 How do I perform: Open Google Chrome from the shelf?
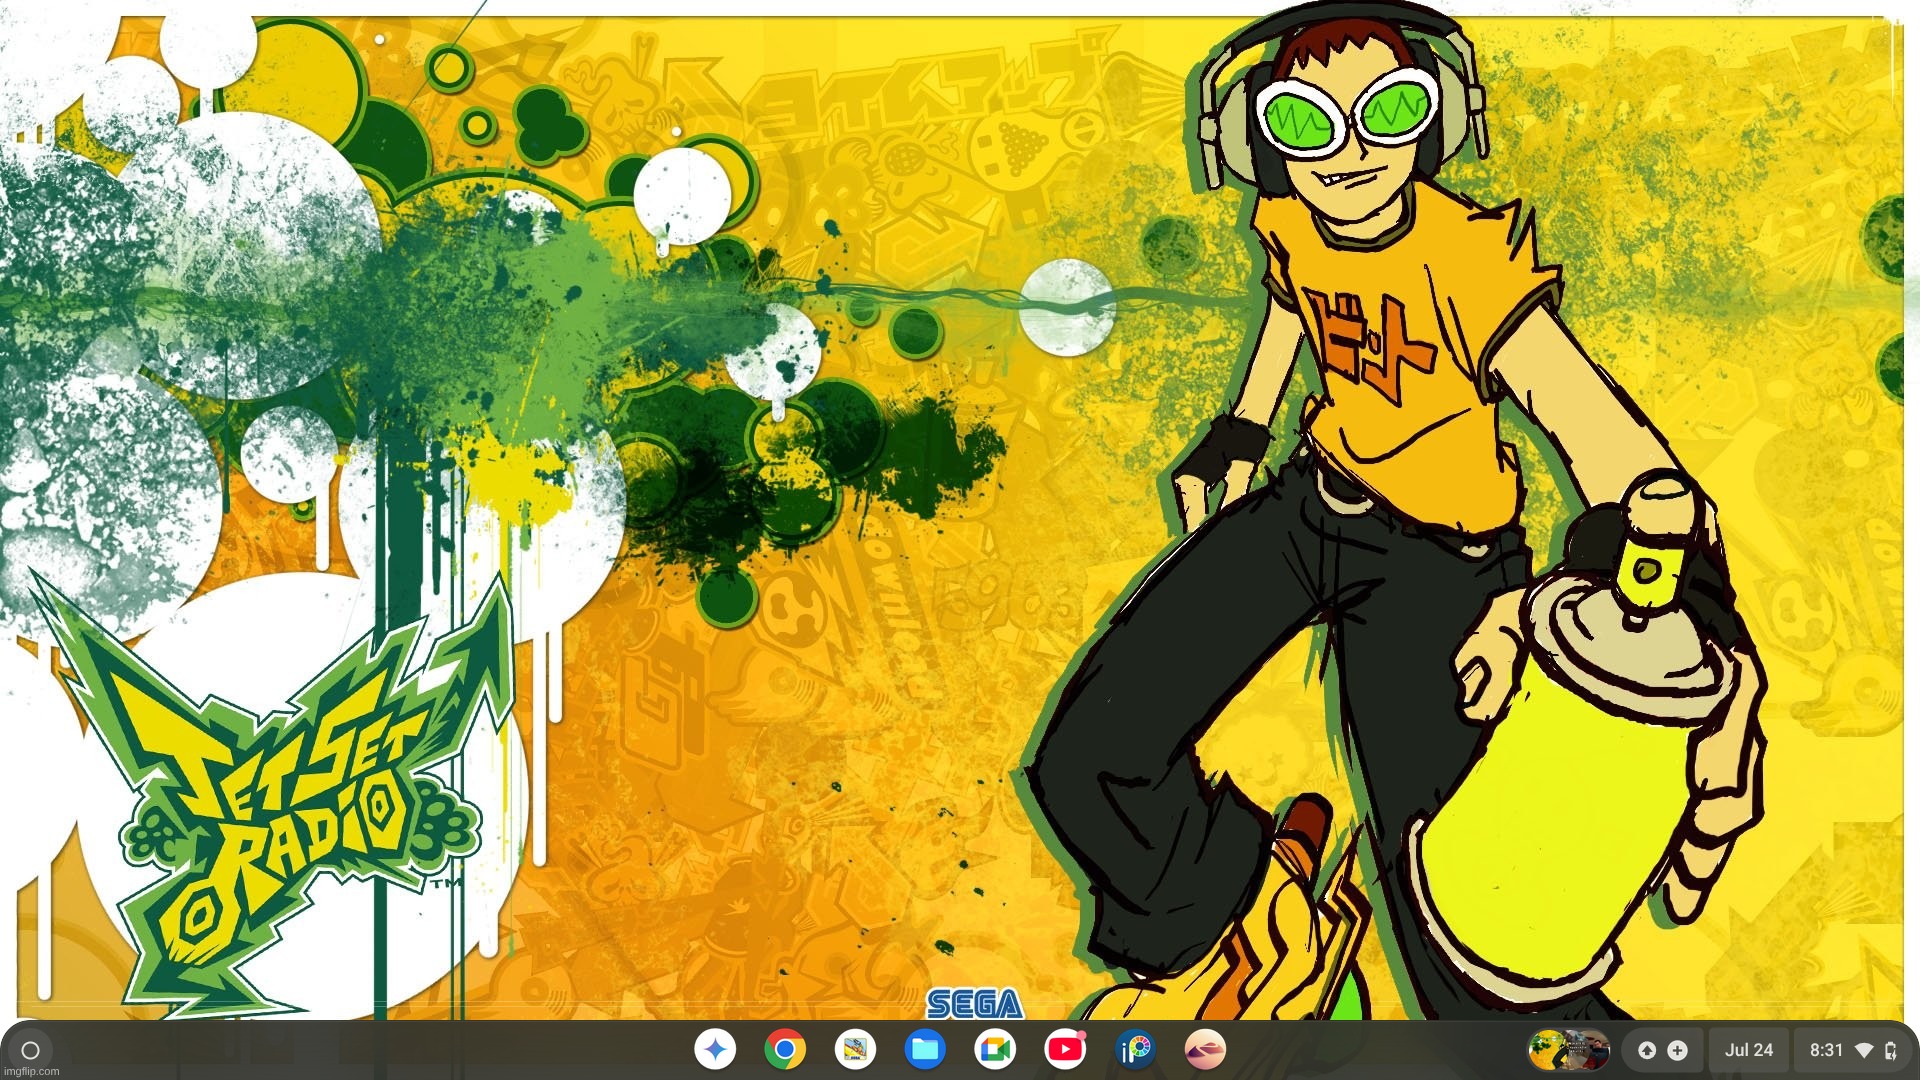pos(784,1050)
